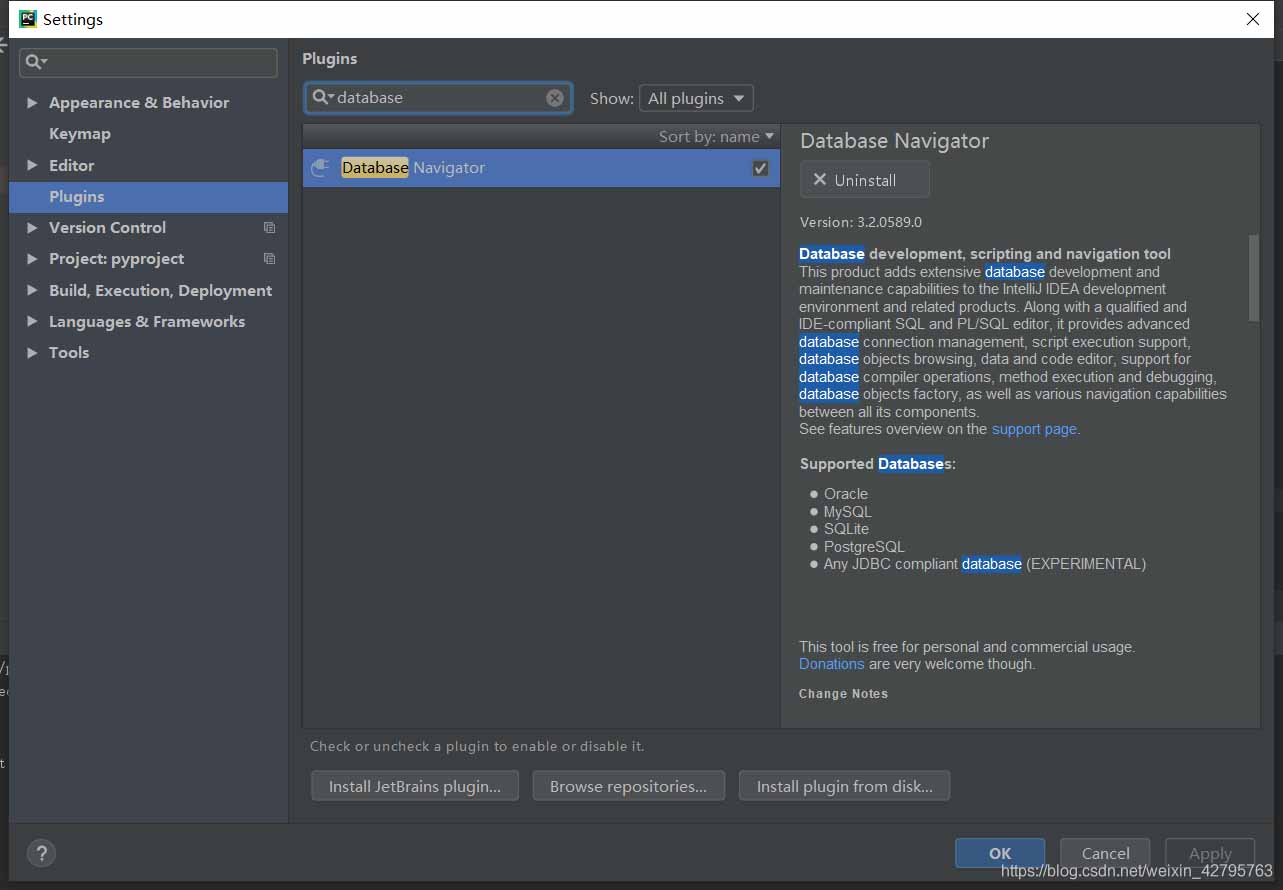This screenshot has width=1283, height=890.
Task: Click search icon in settings search box
Action: coord(35,62)
